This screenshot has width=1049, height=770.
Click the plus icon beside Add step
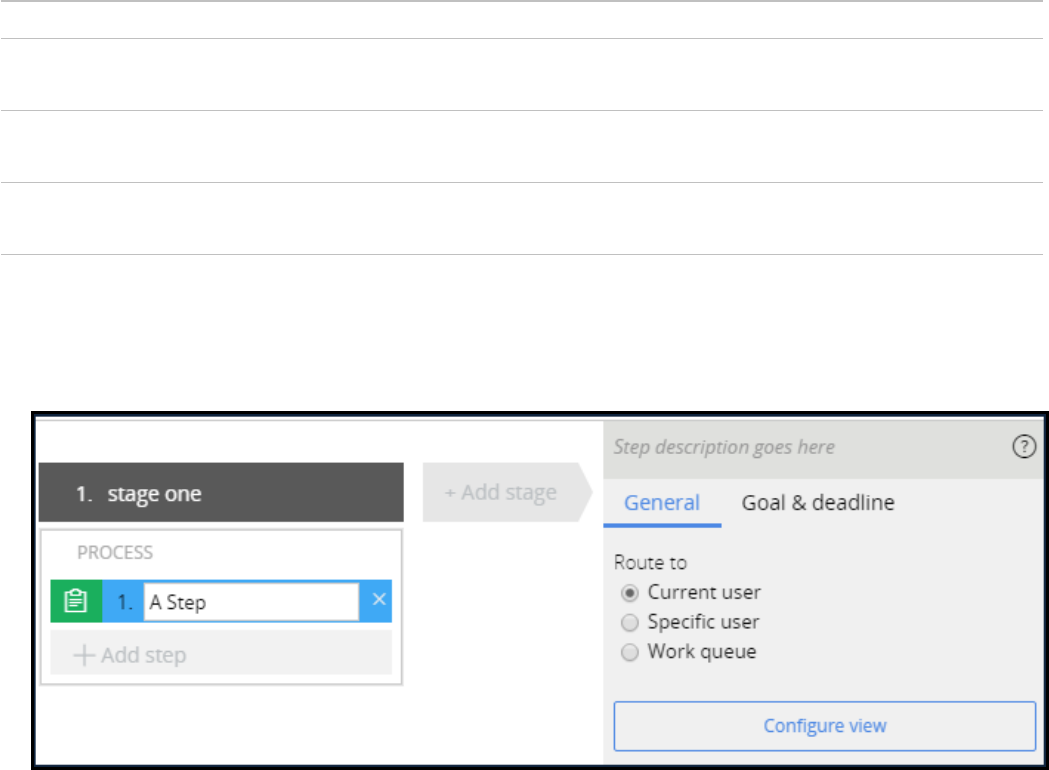coord(85,656)
